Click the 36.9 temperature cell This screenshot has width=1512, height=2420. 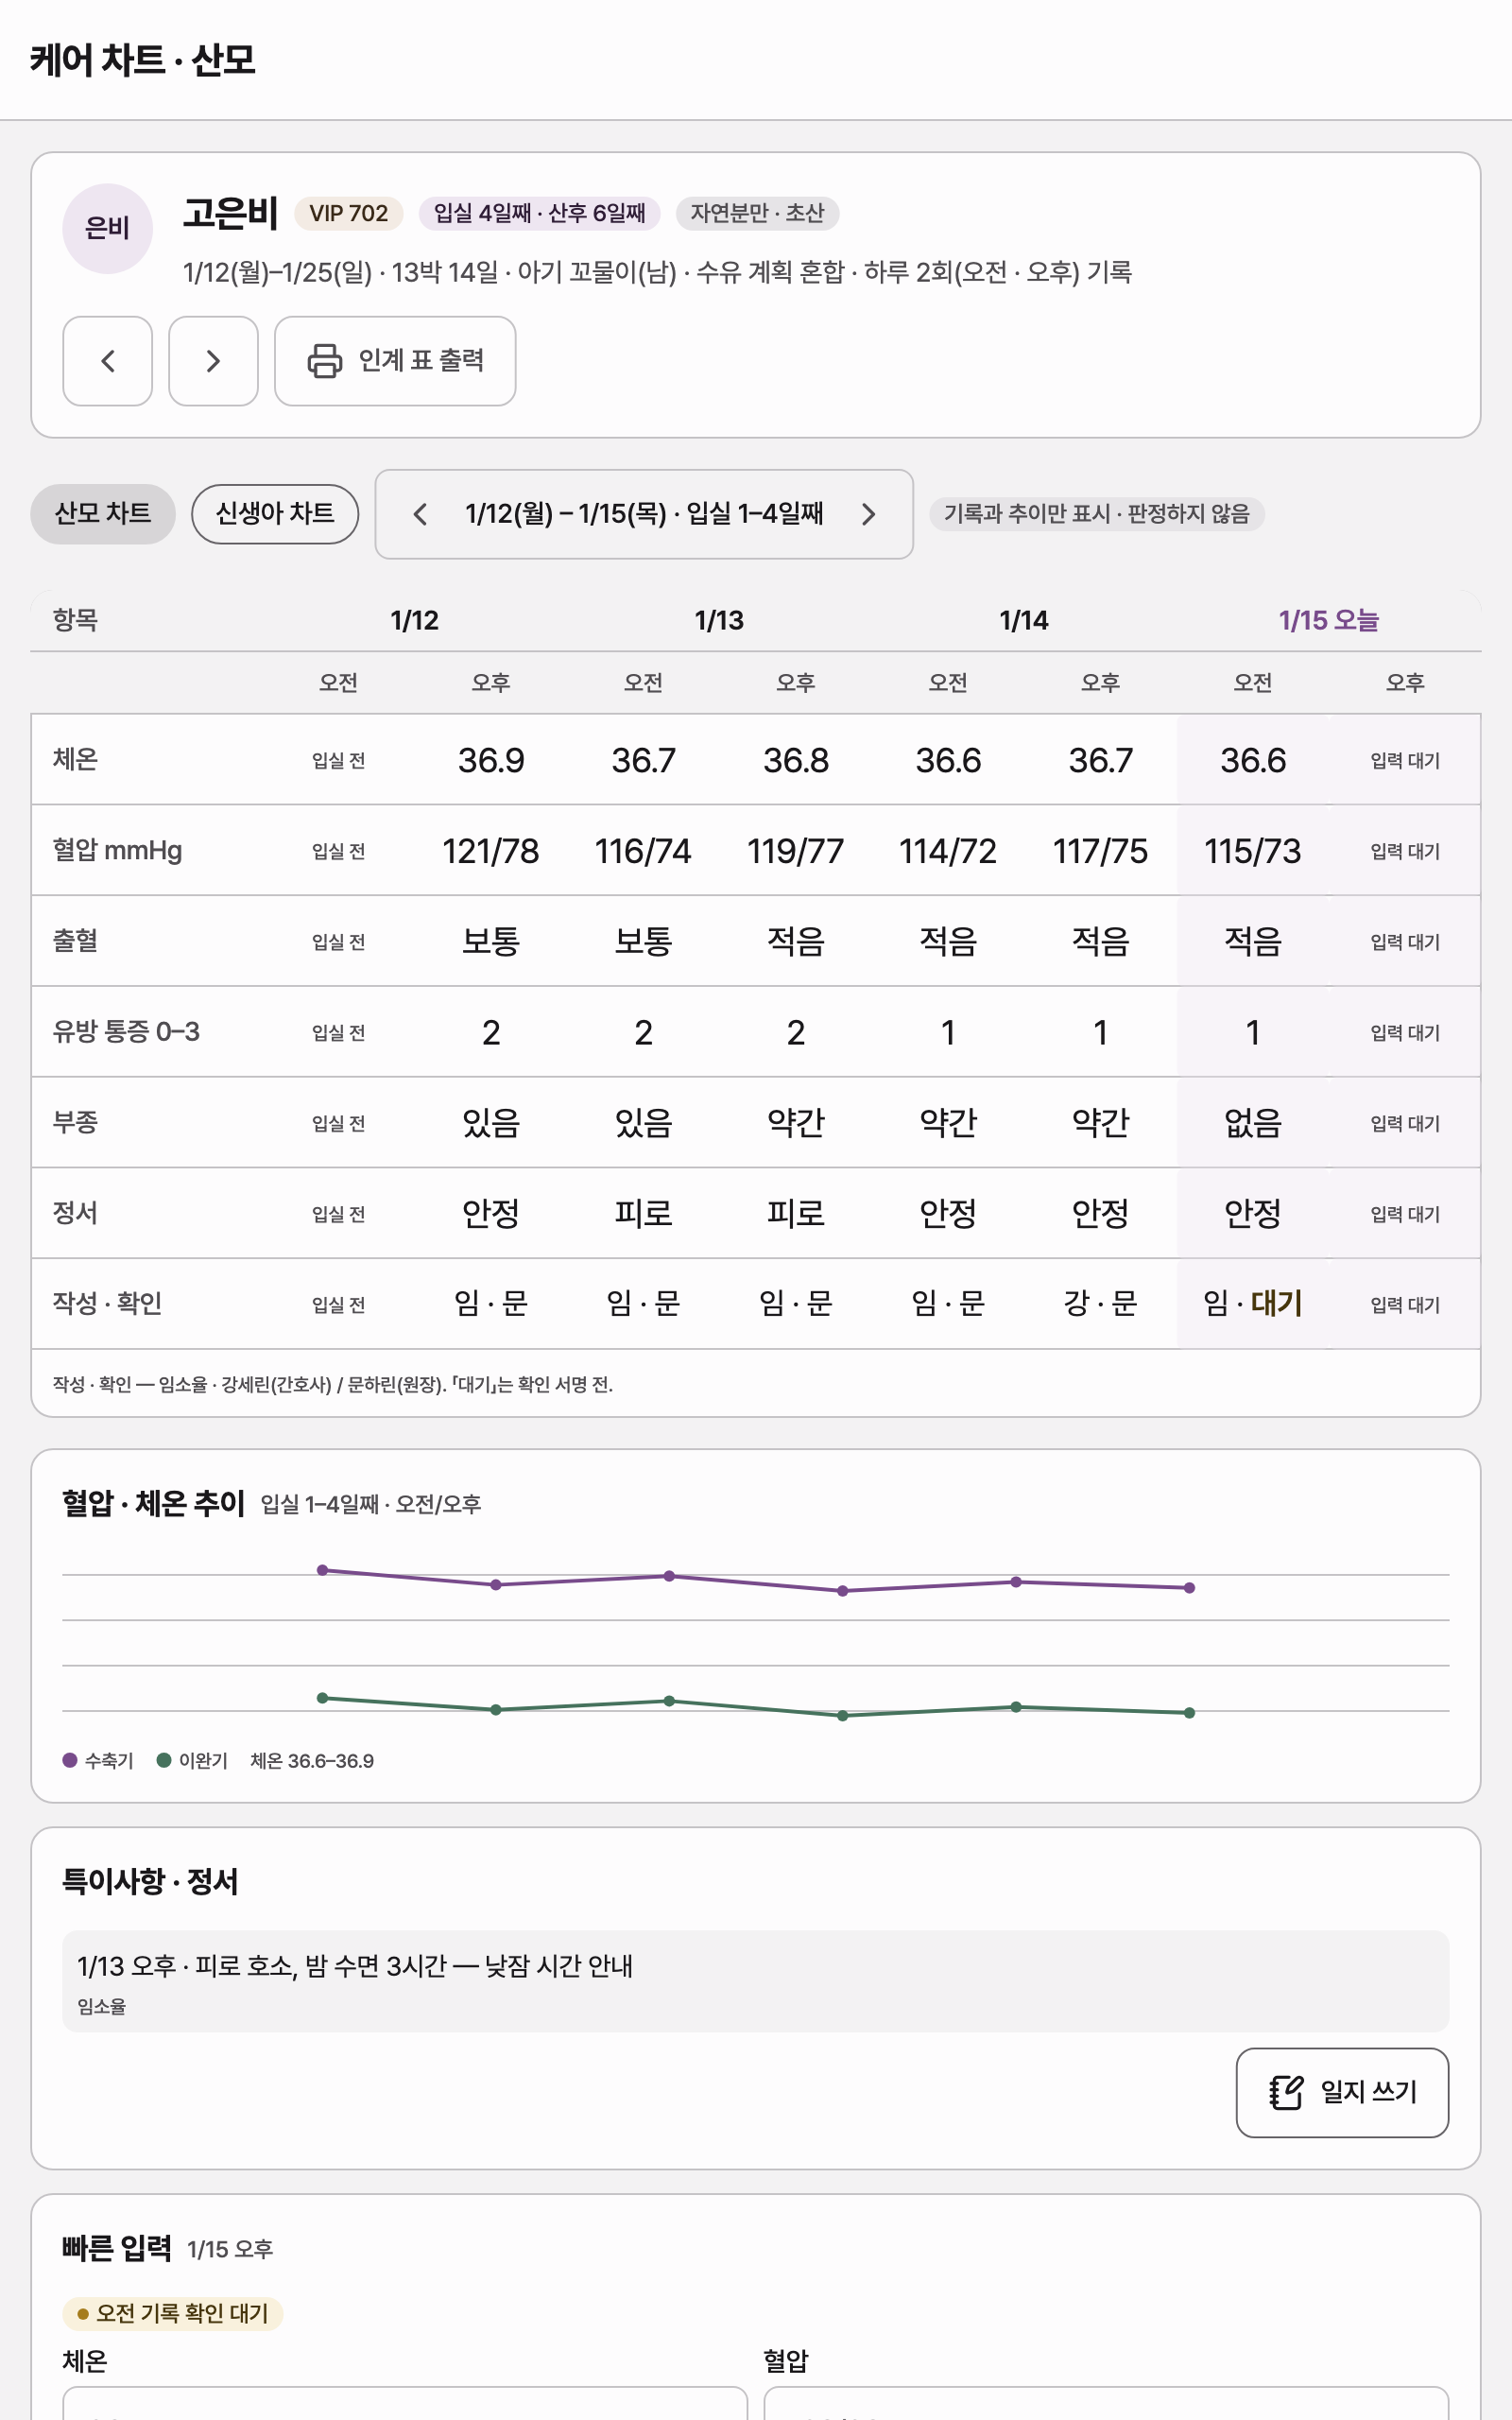(491, 760)
